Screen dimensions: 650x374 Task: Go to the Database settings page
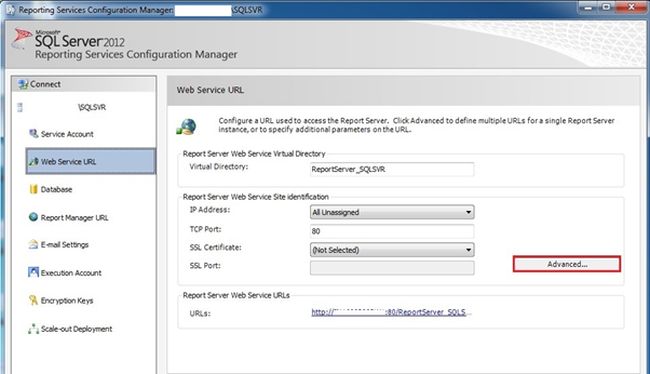pos(56,189)
